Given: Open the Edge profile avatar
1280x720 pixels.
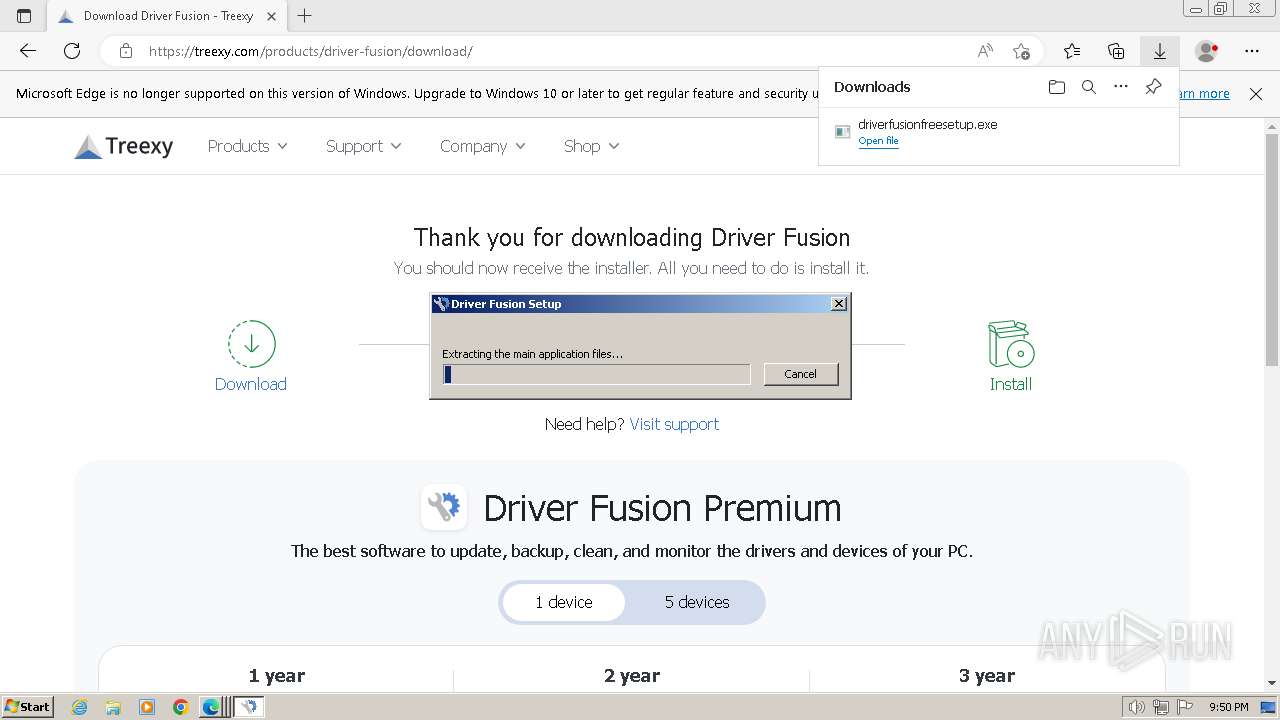Looking at the screenshot, I should pos(1207,51).
